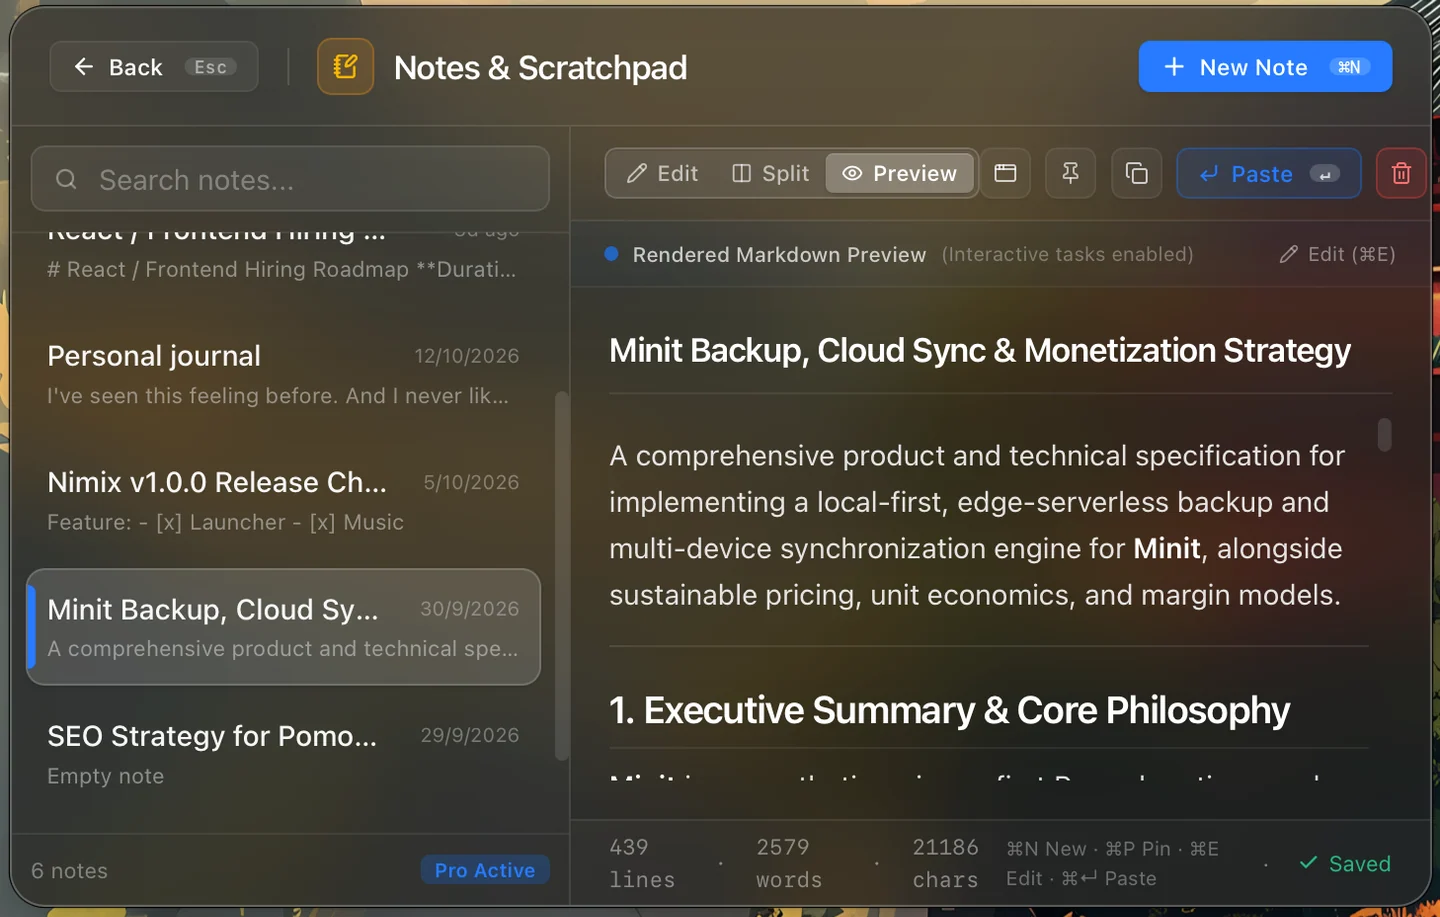This screenshot has width=1440, height=917.
Task: Click the 12/10/2026 date on Personal journal
Action: coord(467,356)
